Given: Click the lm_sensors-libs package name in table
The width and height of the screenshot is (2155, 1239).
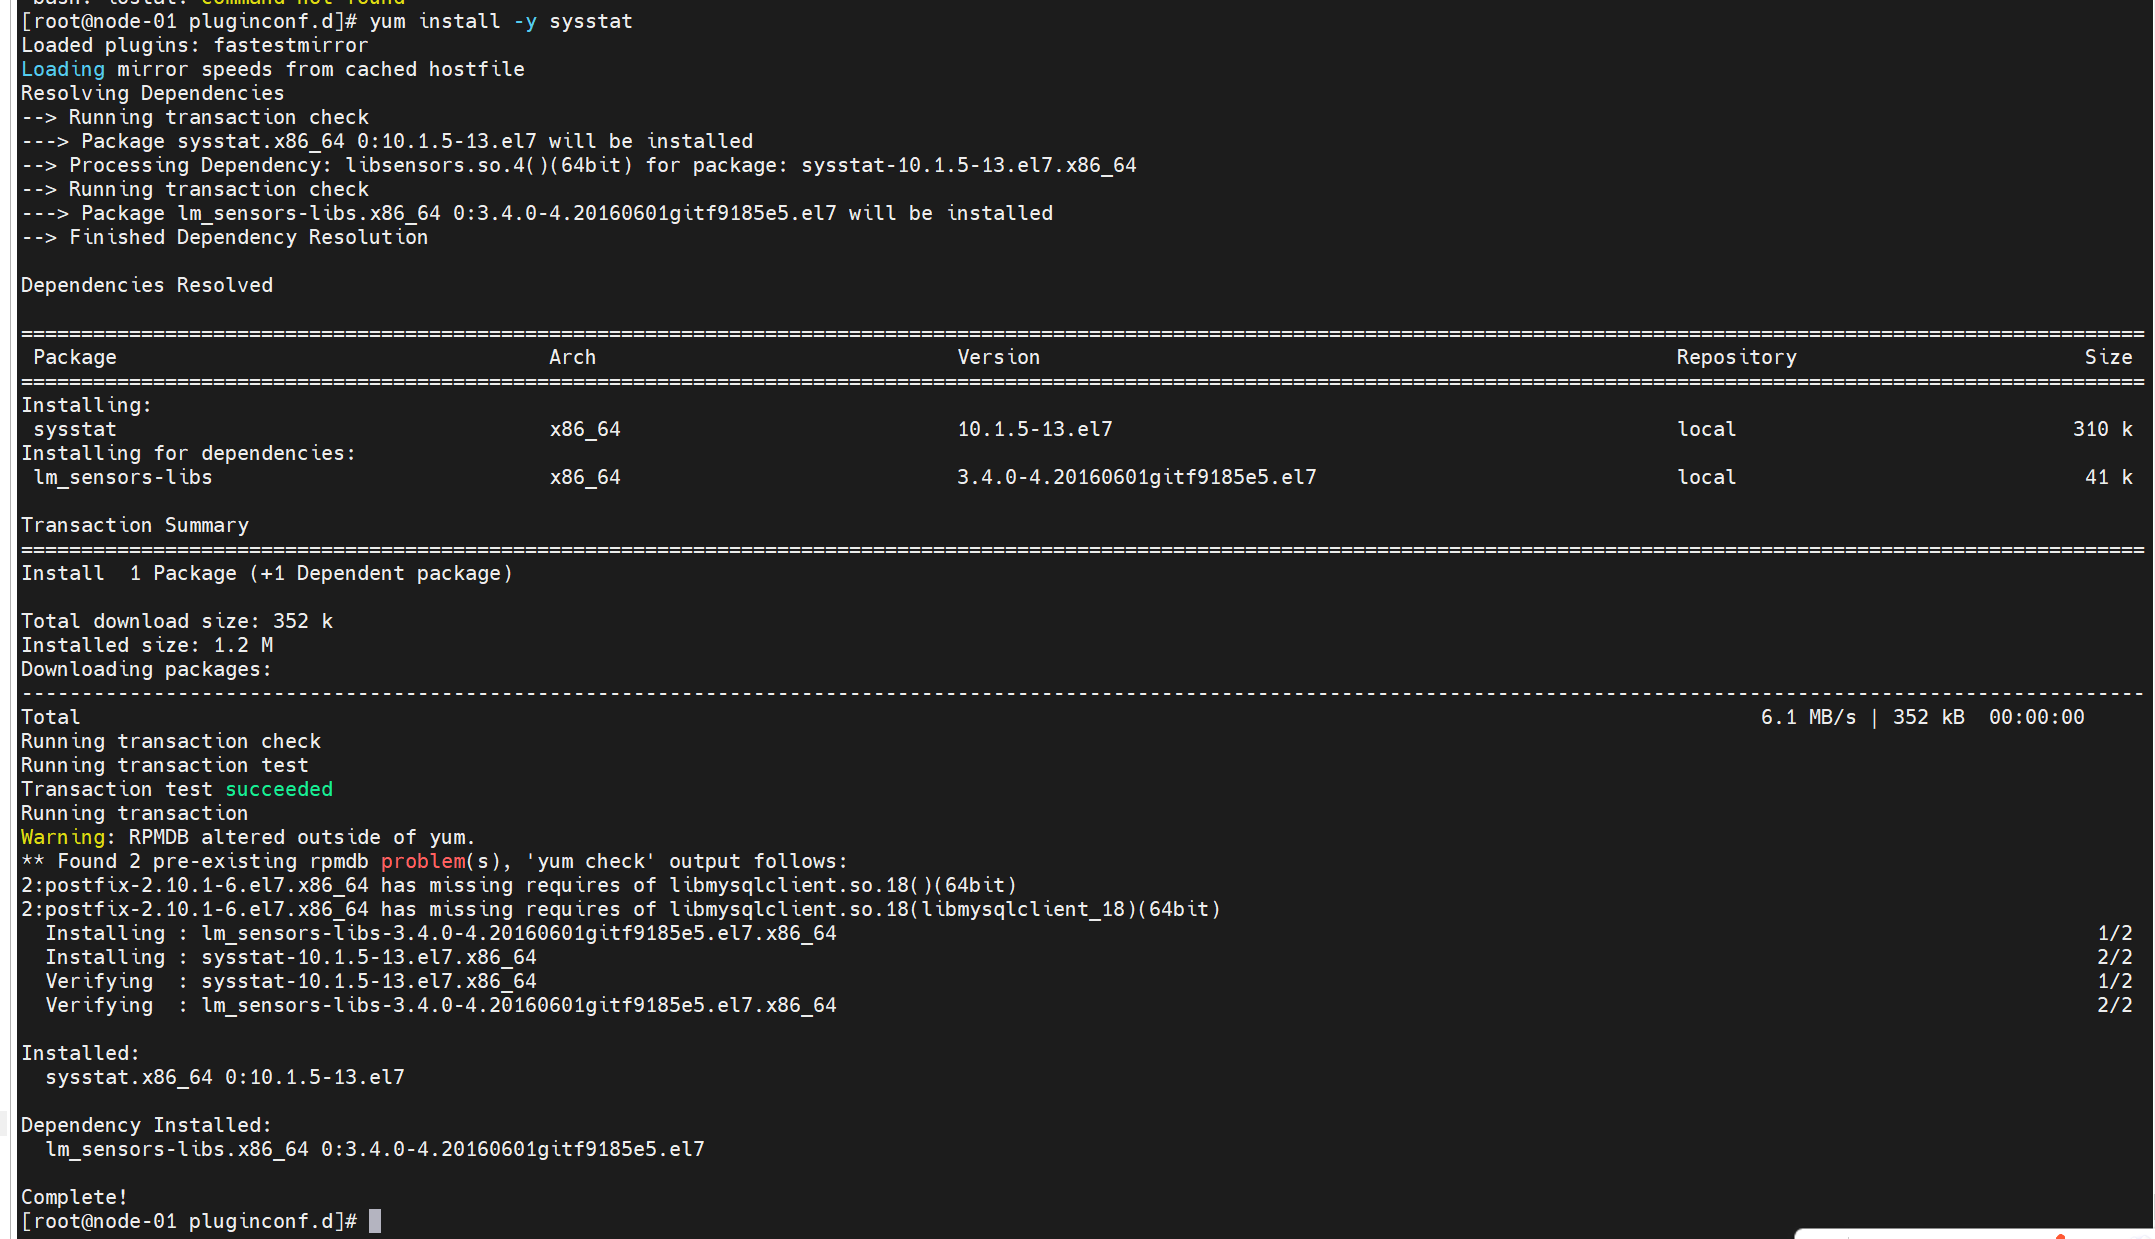Looking at the screenshot, I should click(x=123, y=477).
